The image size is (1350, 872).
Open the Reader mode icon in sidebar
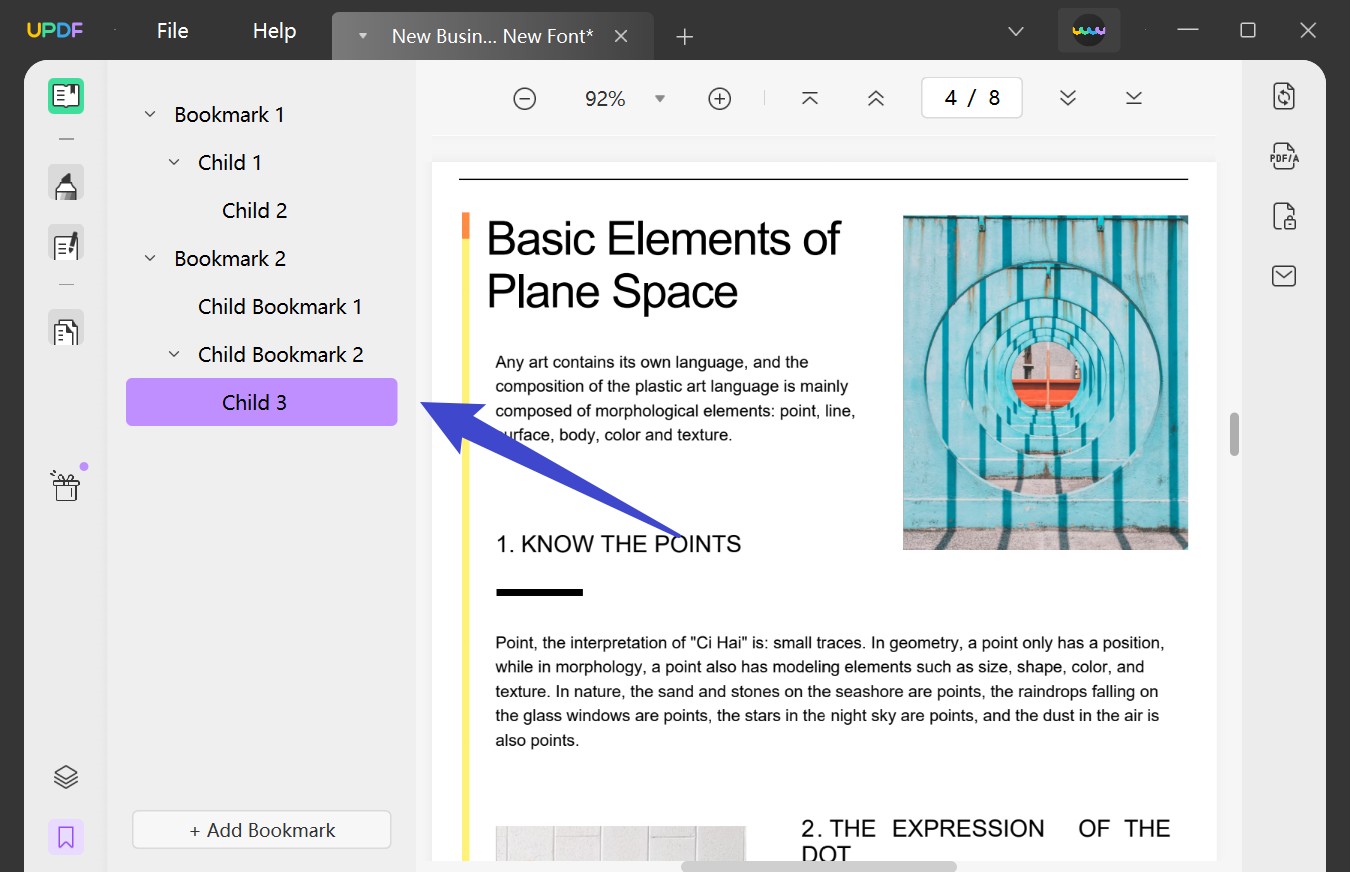pos(66,96)
